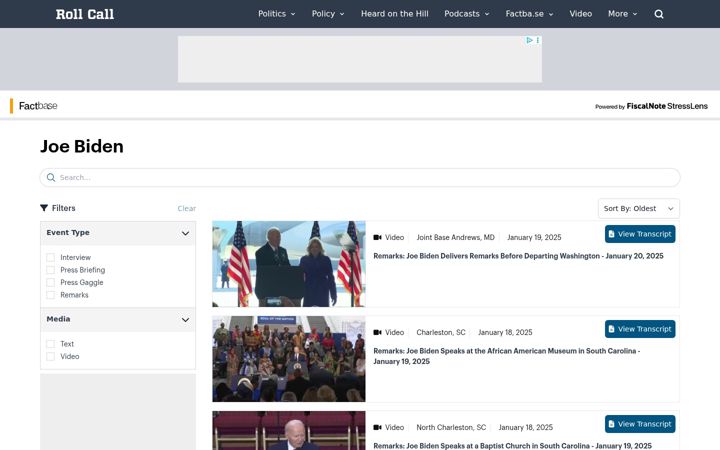The width and height of the screenshot is (720, 450).
Task: Click Factbase logo in sub-header
Action: pyautogui.click(x=38, y=106)
